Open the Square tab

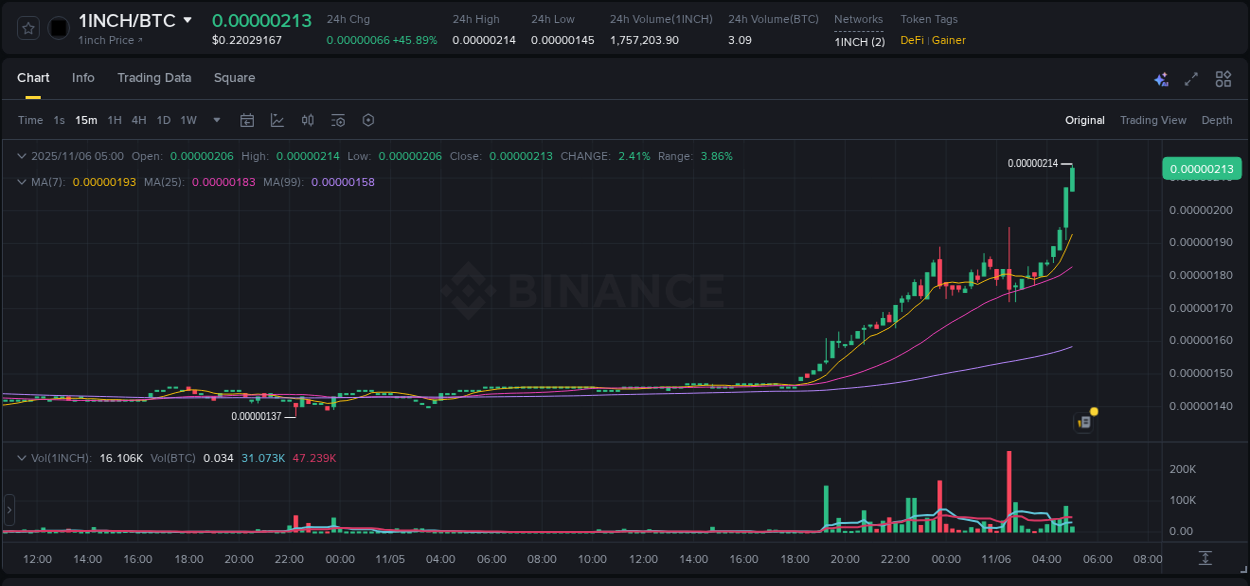pos(234,78)
